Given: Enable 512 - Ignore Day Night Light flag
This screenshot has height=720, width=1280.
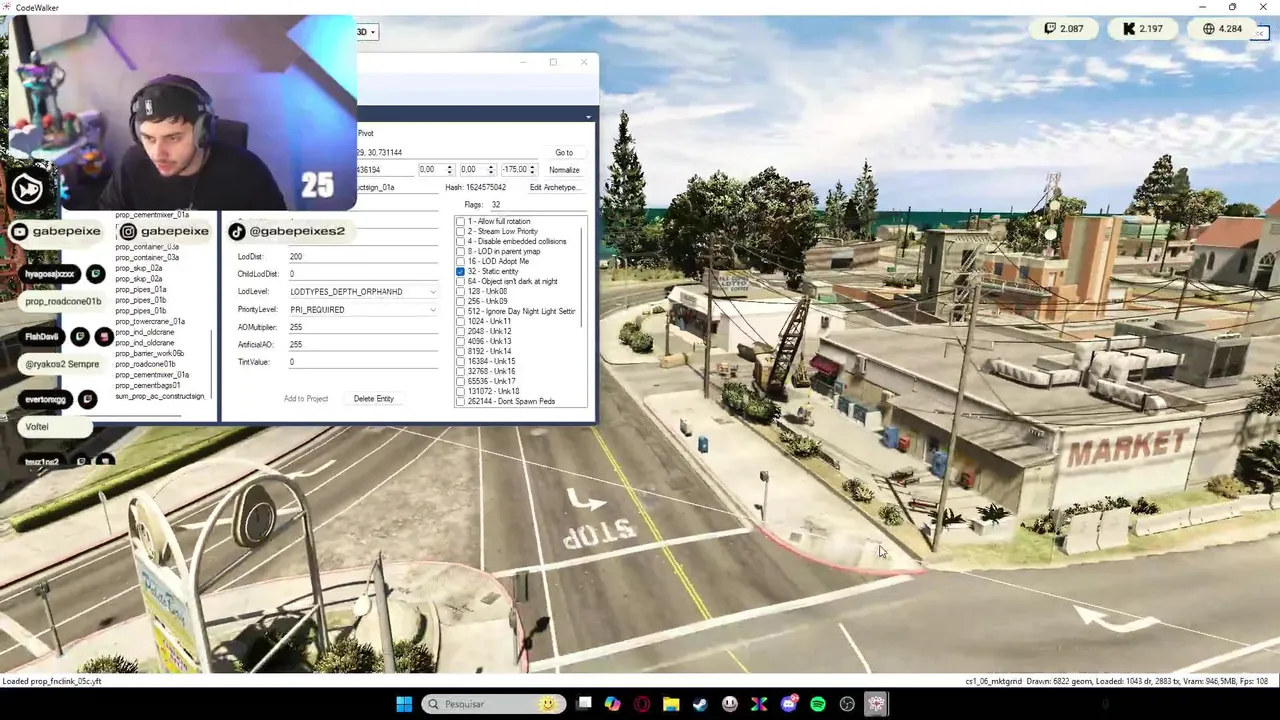Looking at the screenshot, I should tap(461, 311).
